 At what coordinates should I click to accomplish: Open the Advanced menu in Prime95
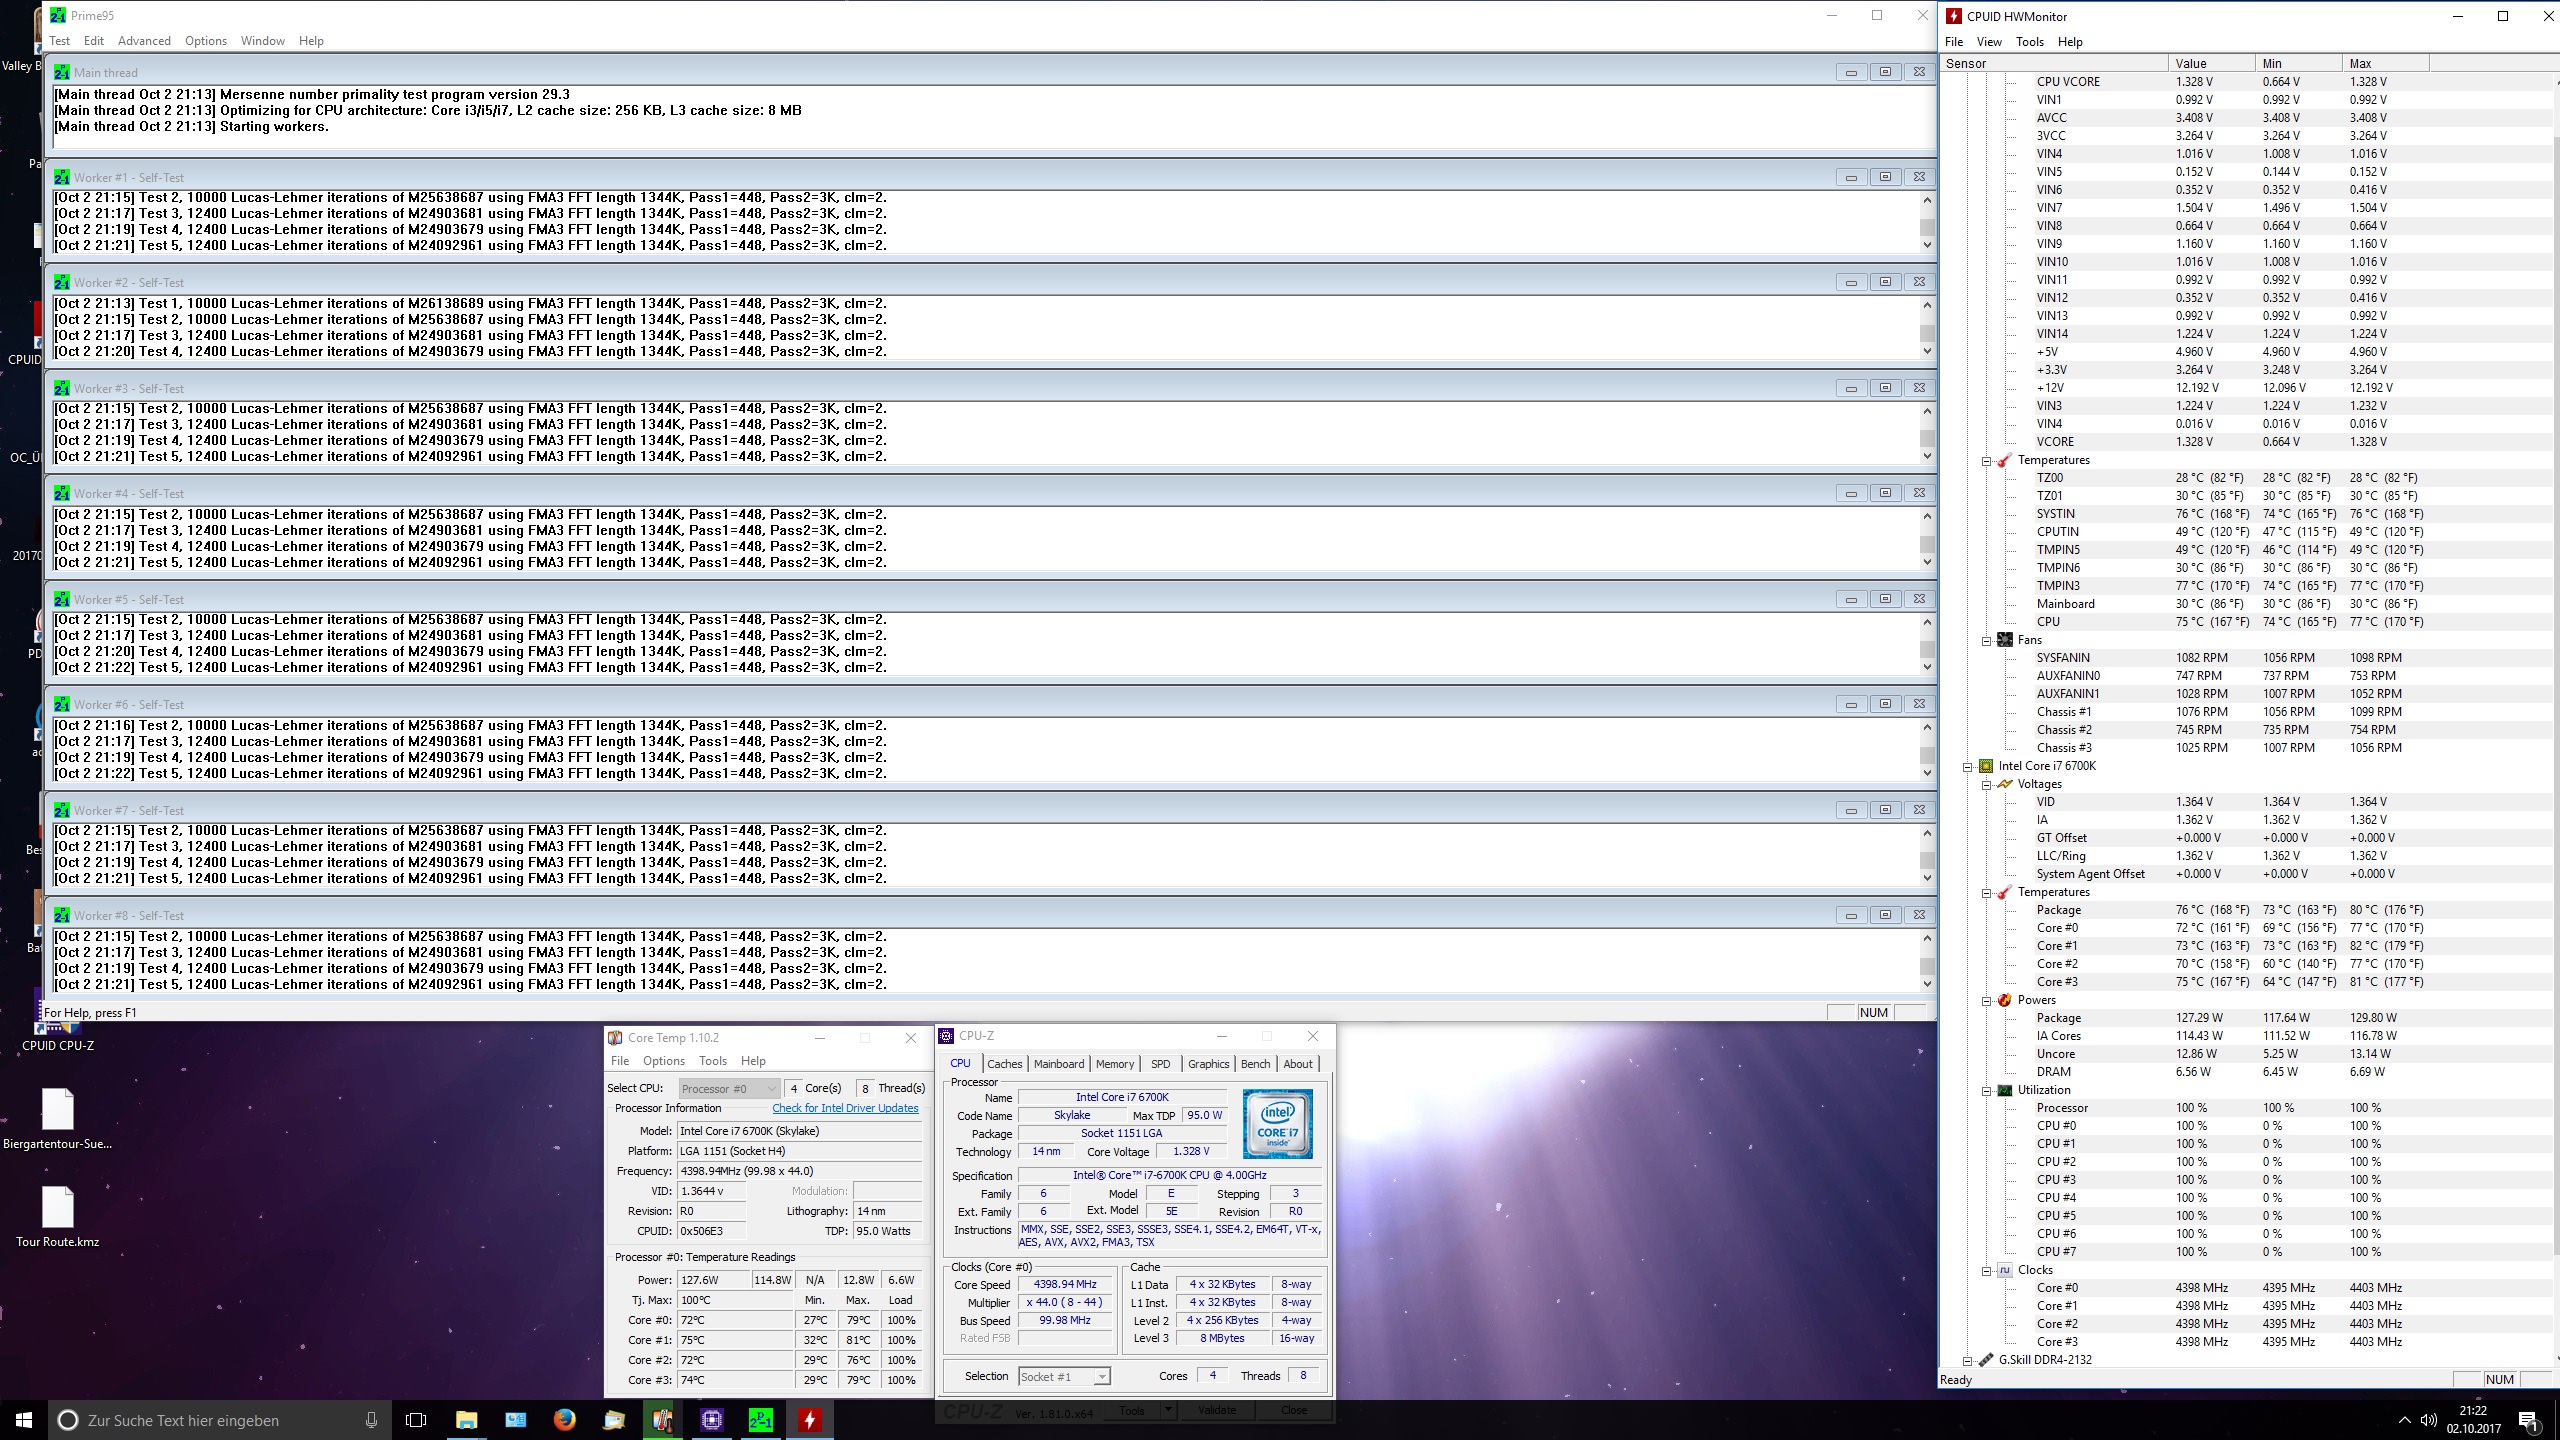pos(144,41)
